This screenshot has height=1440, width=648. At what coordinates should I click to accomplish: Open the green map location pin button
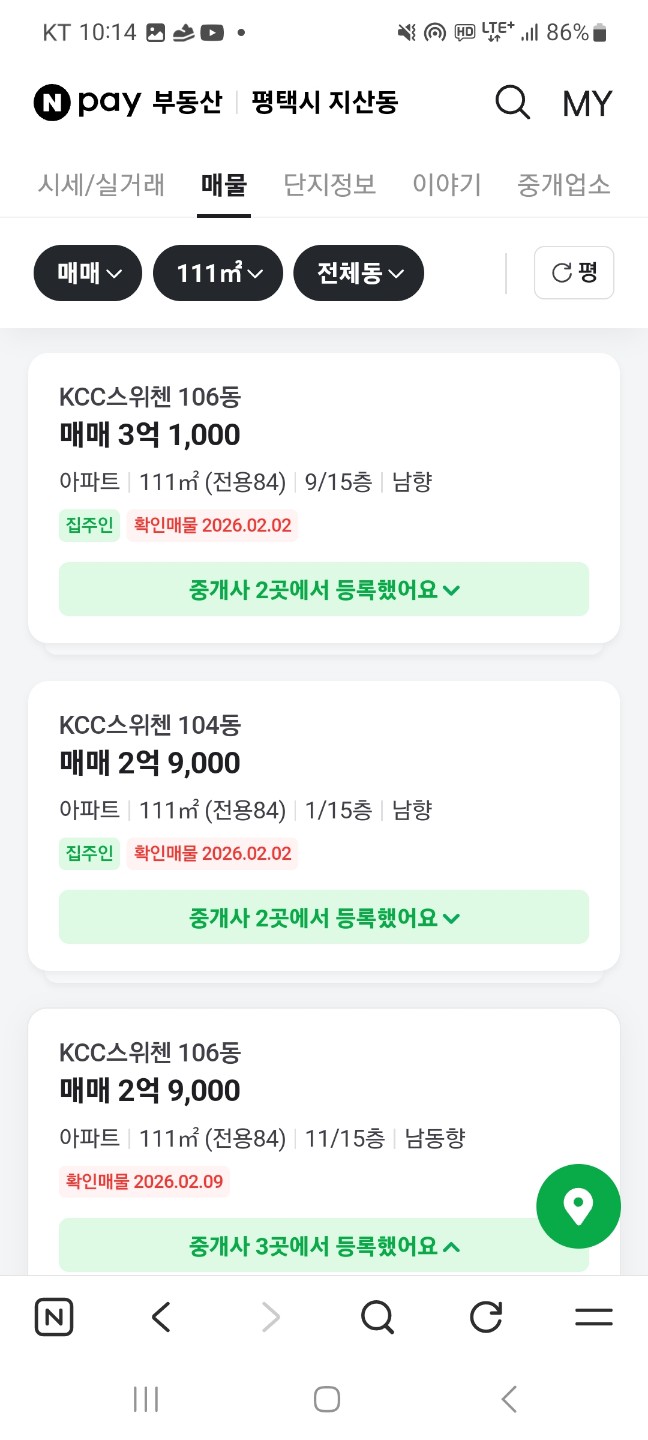pos(578,1206)
